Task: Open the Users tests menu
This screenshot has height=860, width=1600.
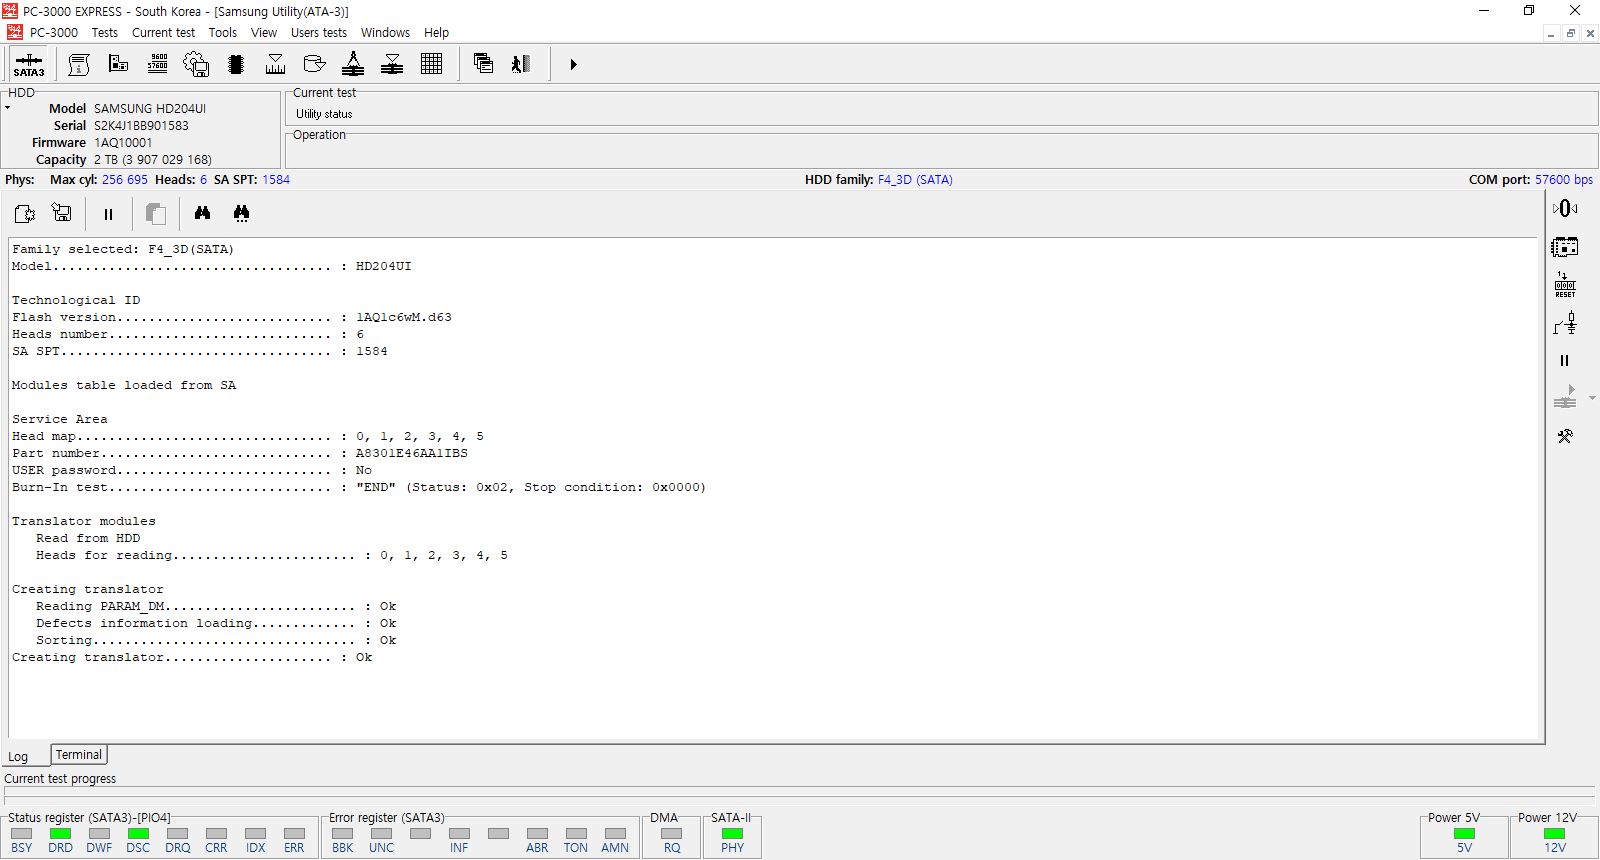Action: [318, 32]
